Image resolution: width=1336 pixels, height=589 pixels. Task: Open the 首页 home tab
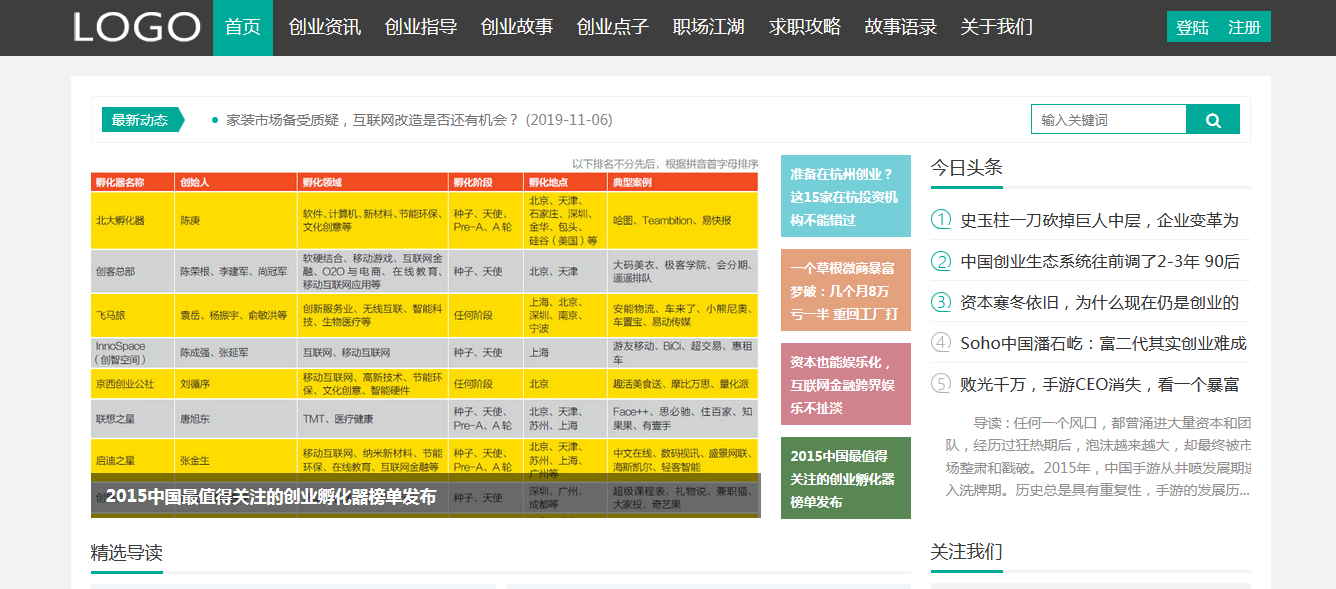(243, 27)
